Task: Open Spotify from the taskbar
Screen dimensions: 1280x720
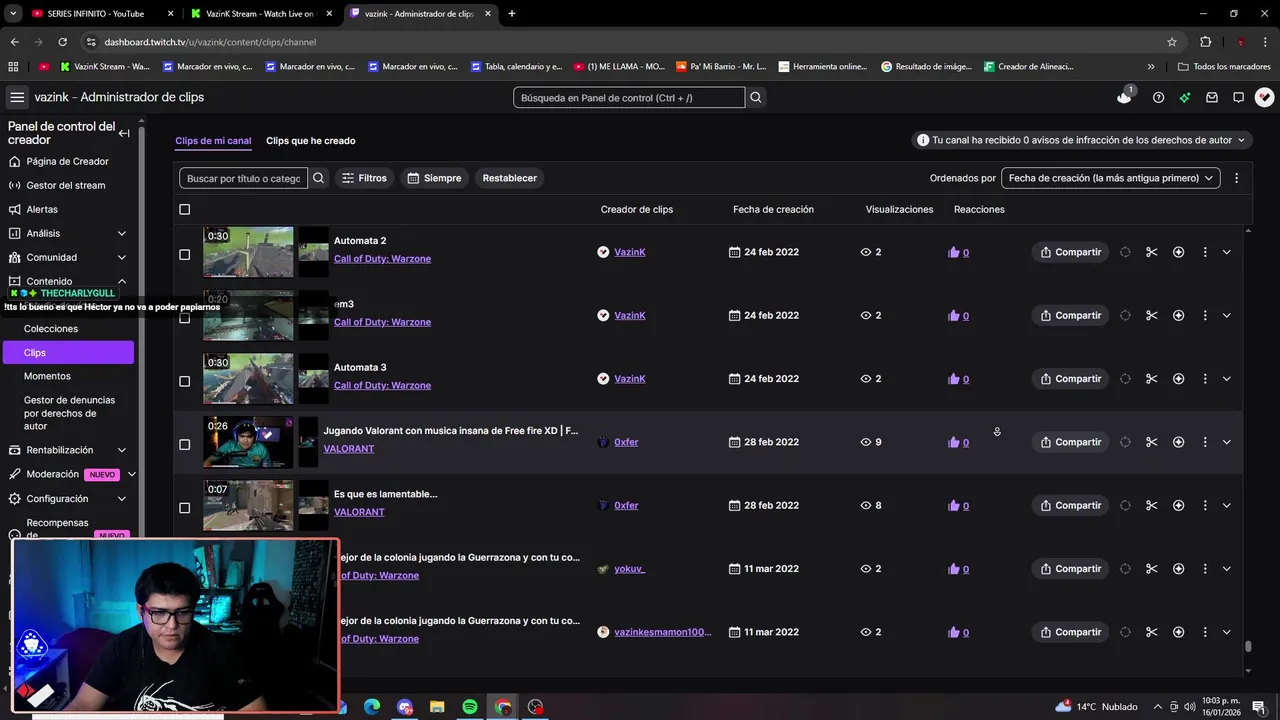Action: click(470, 707)
